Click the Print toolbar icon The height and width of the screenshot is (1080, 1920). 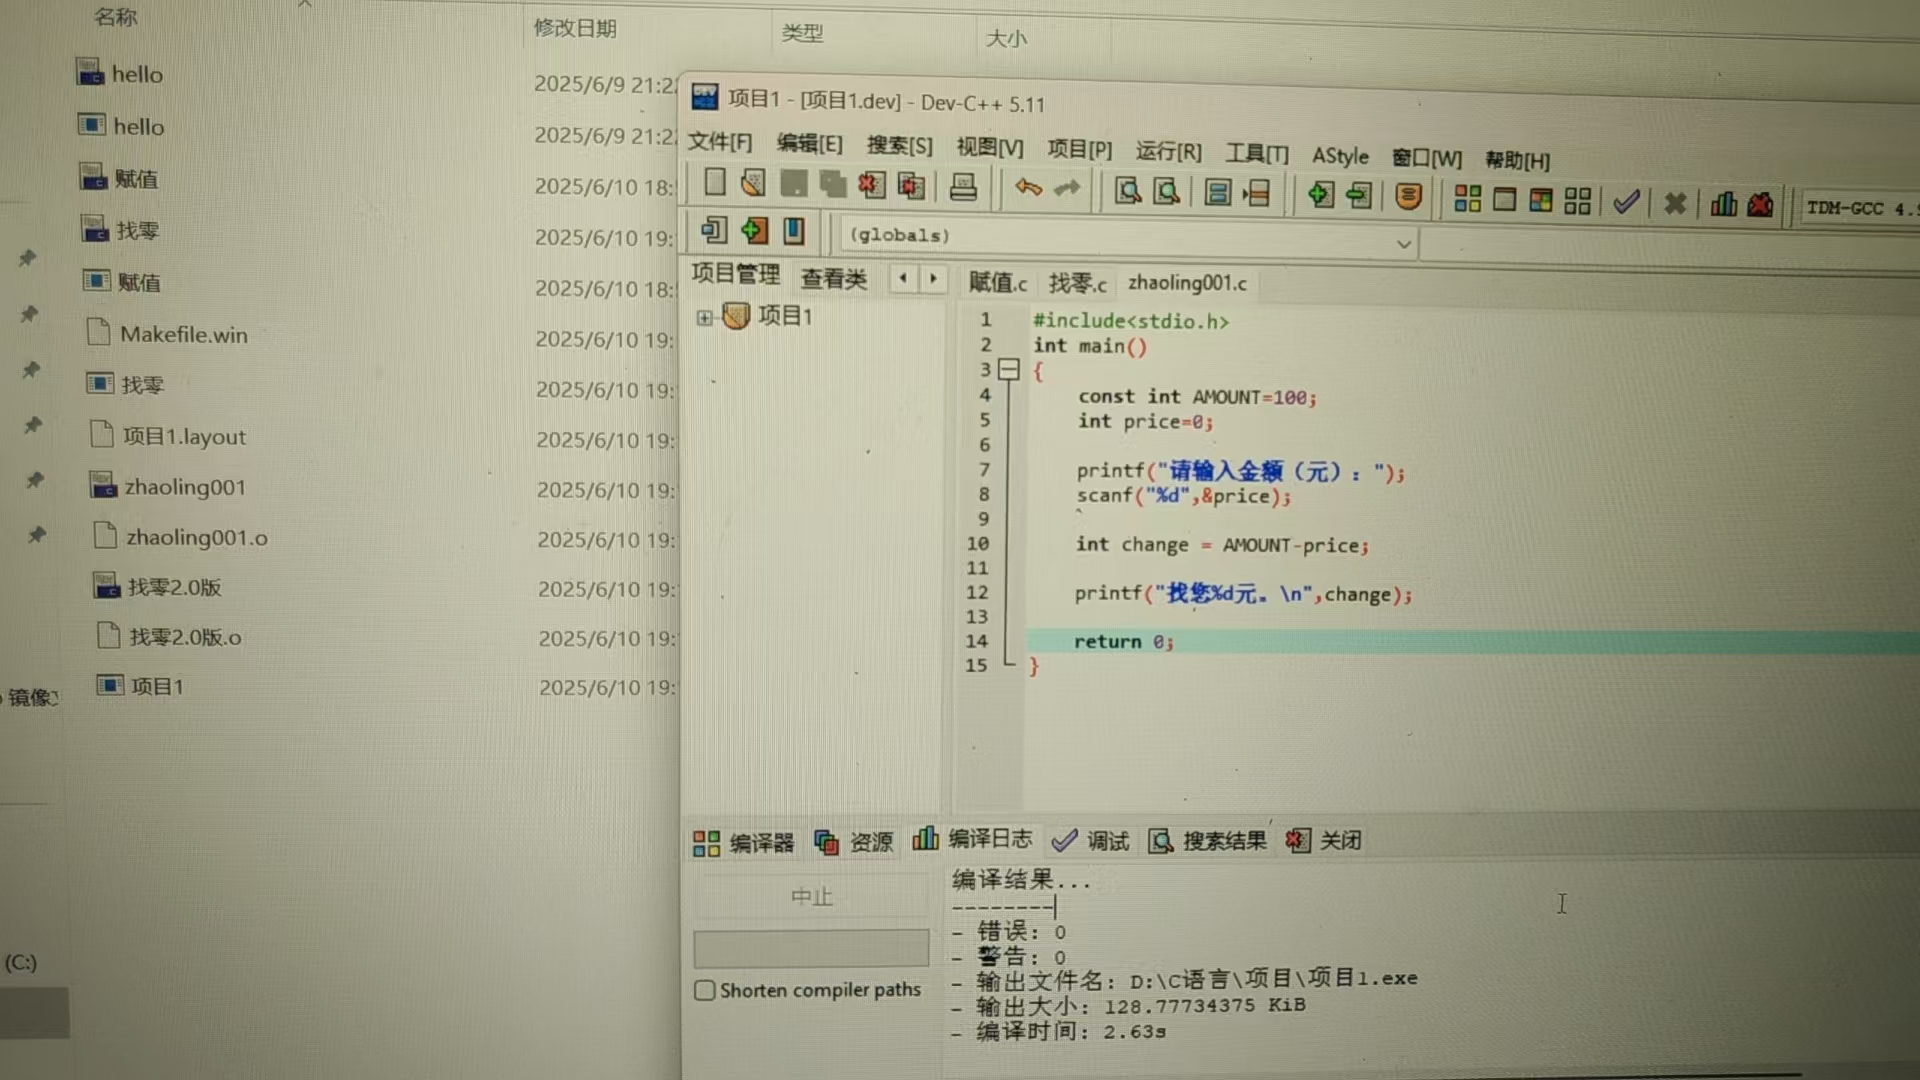963,187
